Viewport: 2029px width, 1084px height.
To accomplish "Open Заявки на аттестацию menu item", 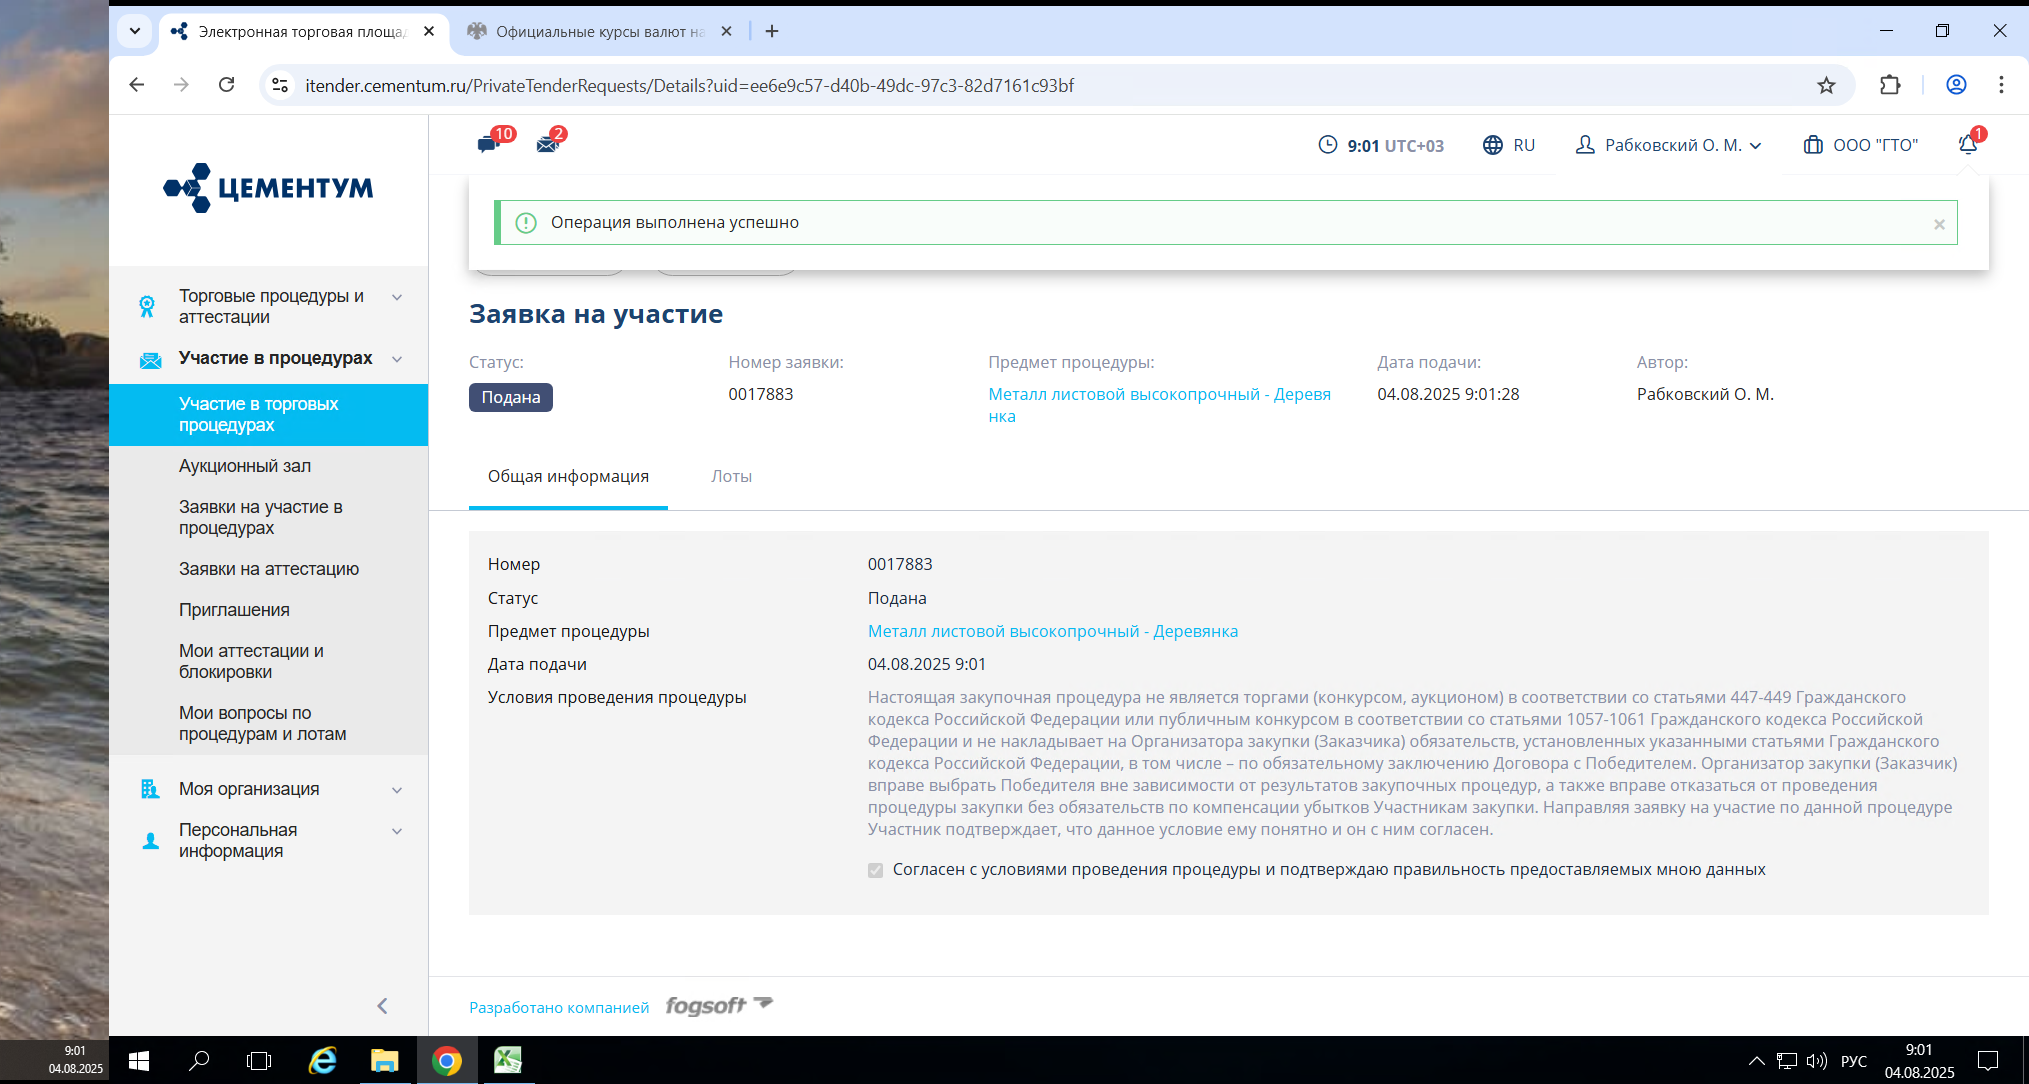I will click(x=269, y=569).
